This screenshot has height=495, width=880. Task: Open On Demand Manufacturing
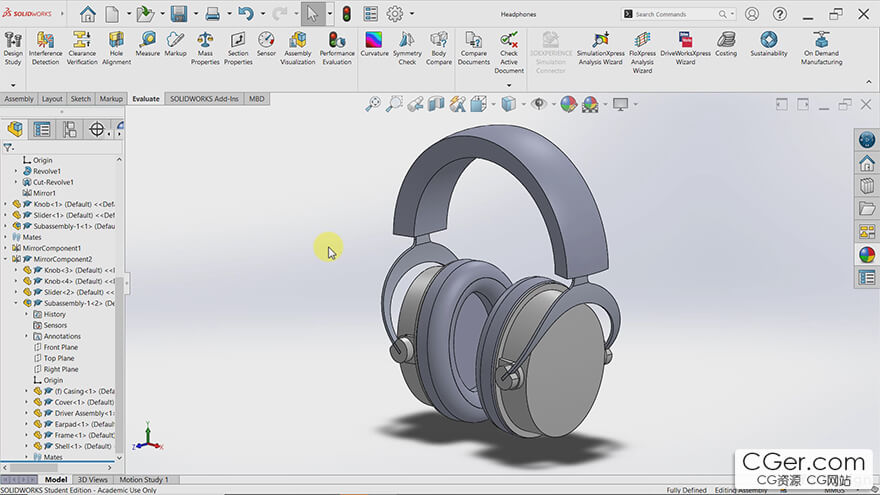821,48
